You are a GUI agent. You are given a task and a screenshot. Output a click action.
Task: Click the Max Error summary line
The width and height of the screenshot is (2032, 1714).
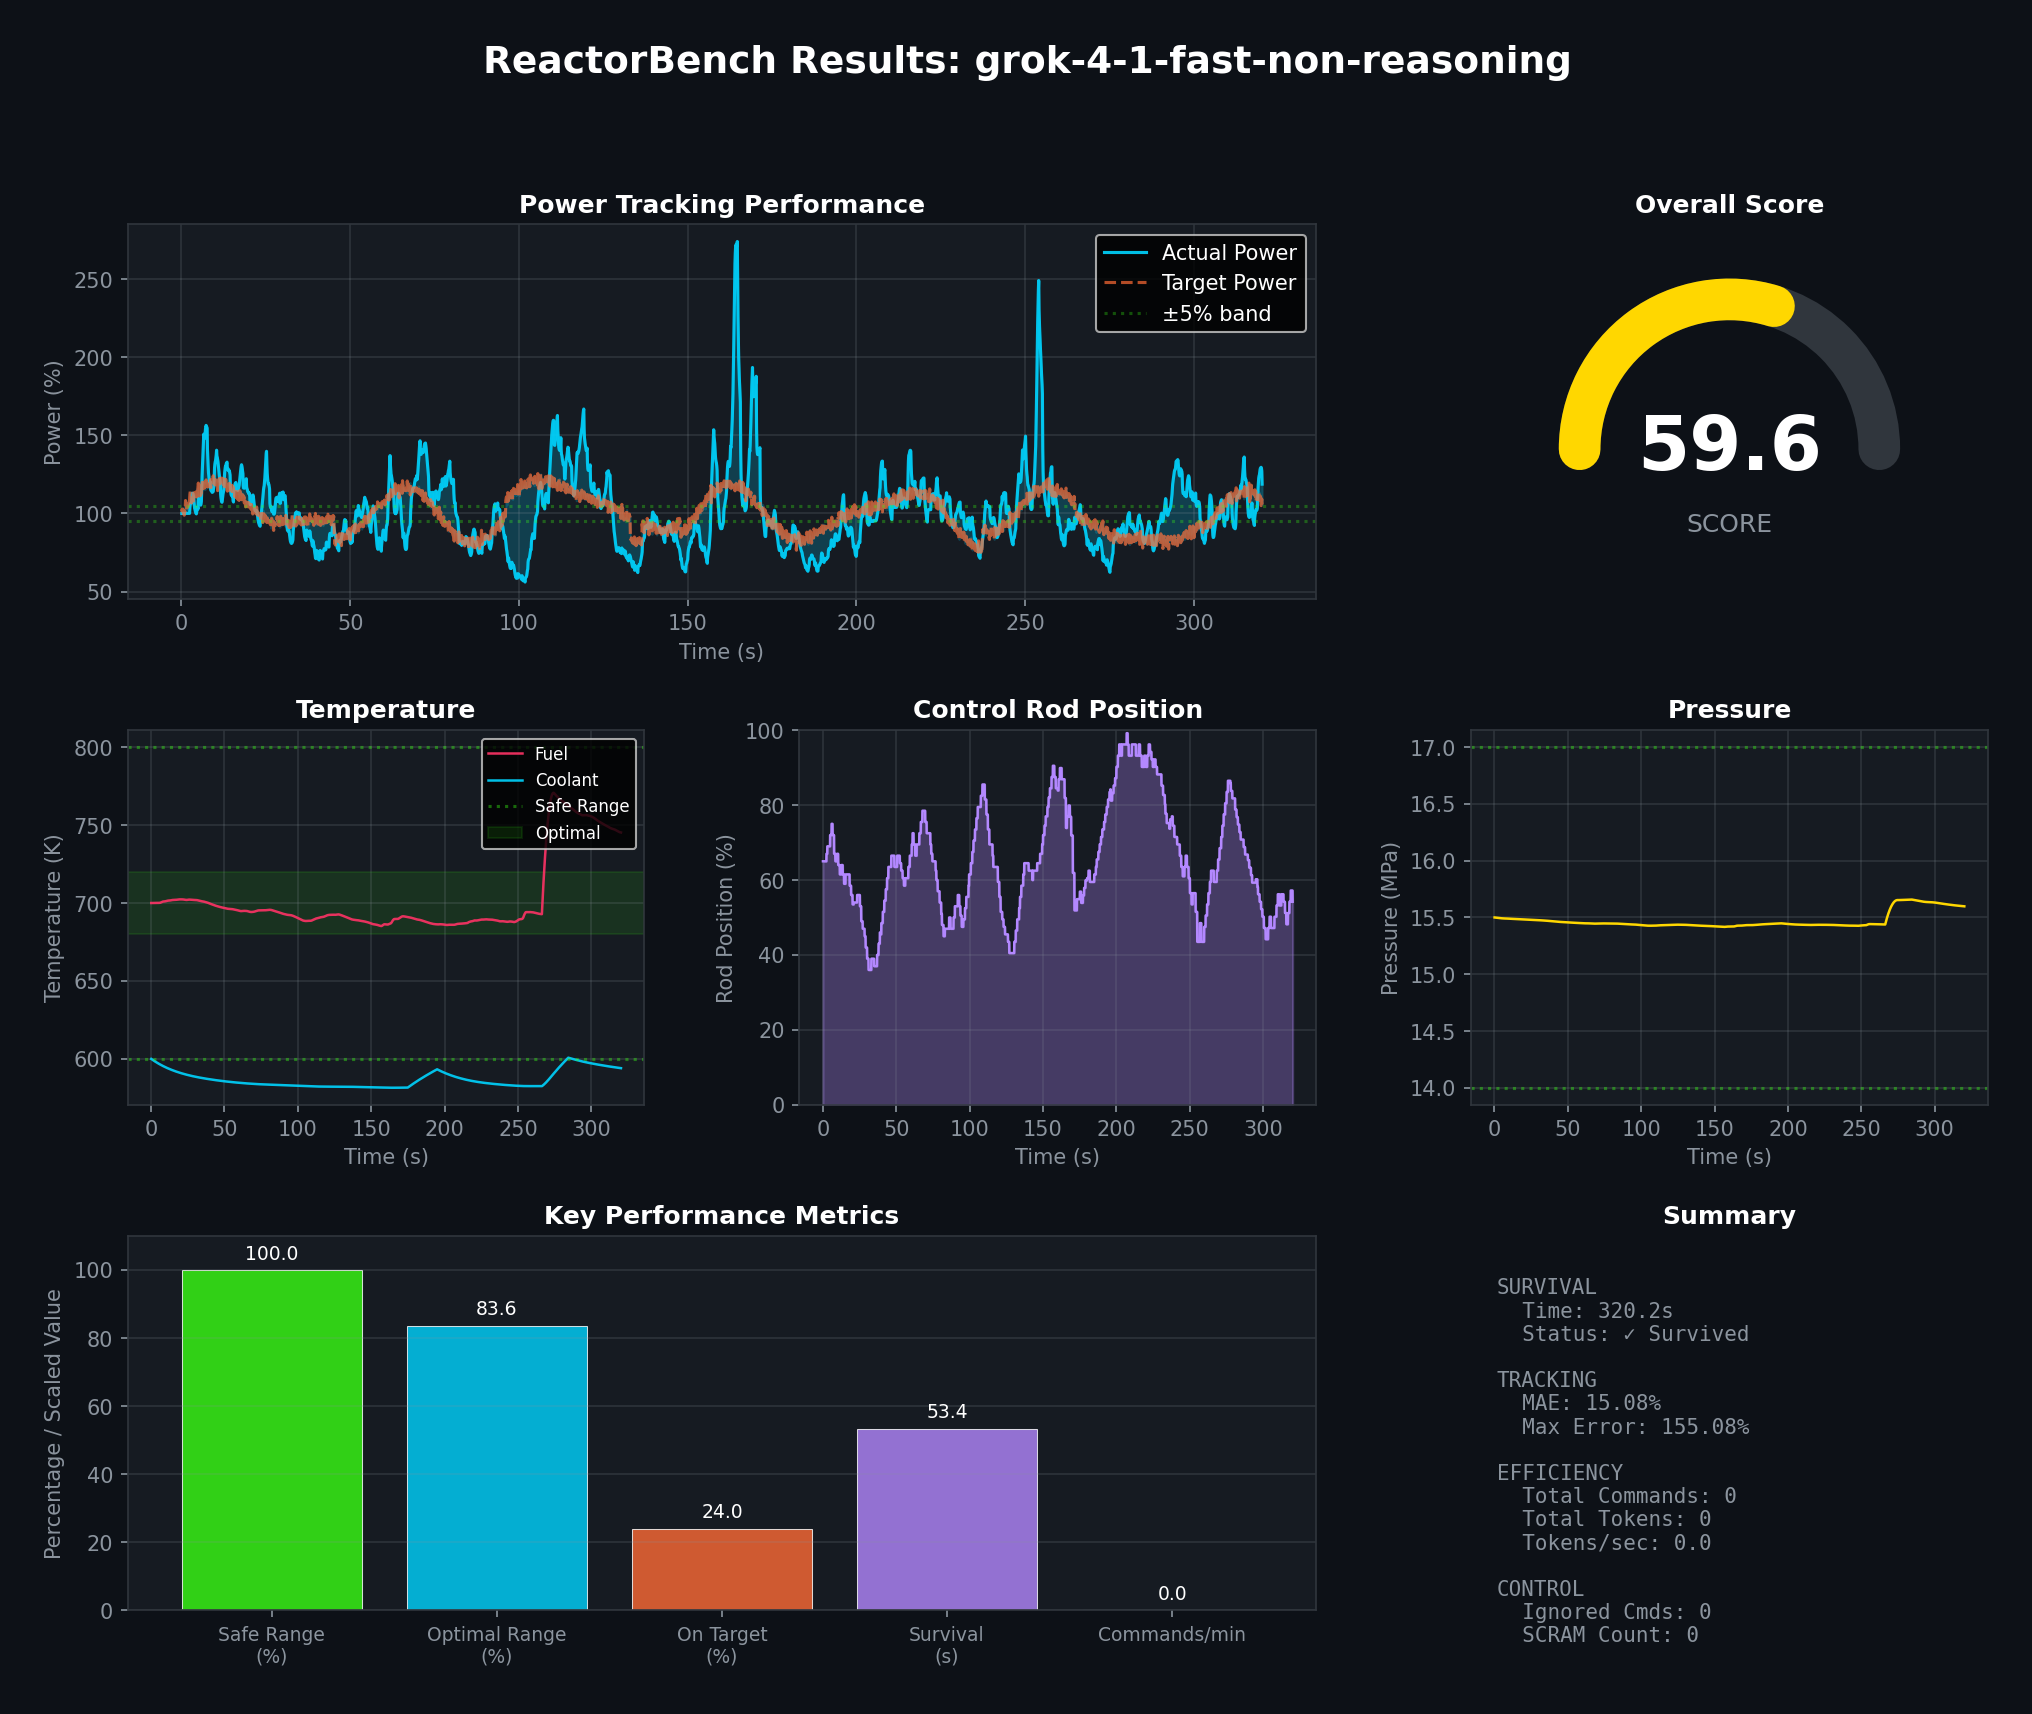[1634, 1427]
